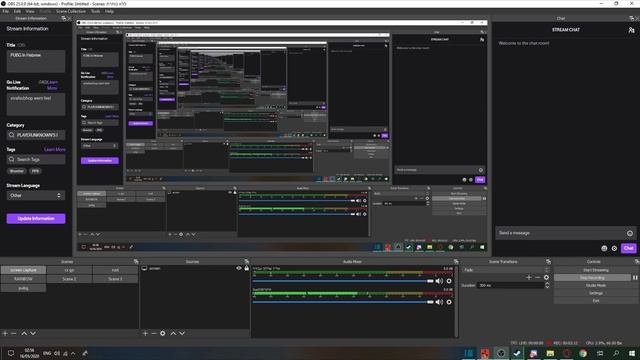Pause the recording
The height and width of the screenshot is (360, 640).
[635, 278]
